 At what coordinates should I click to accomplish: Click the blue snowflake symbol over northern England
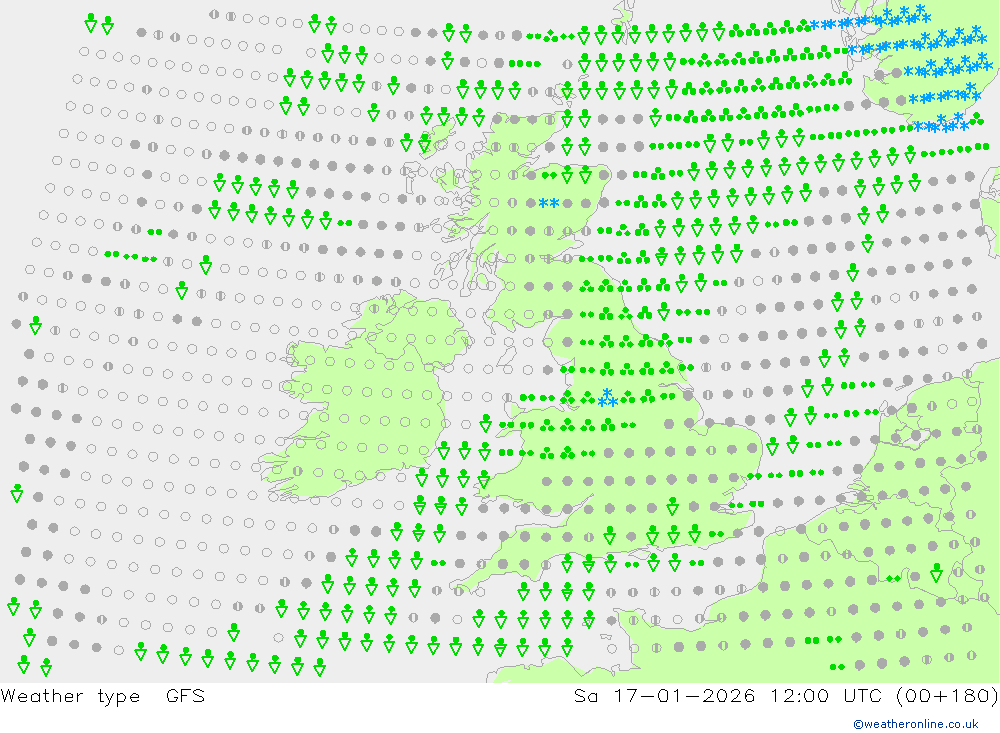608,397
